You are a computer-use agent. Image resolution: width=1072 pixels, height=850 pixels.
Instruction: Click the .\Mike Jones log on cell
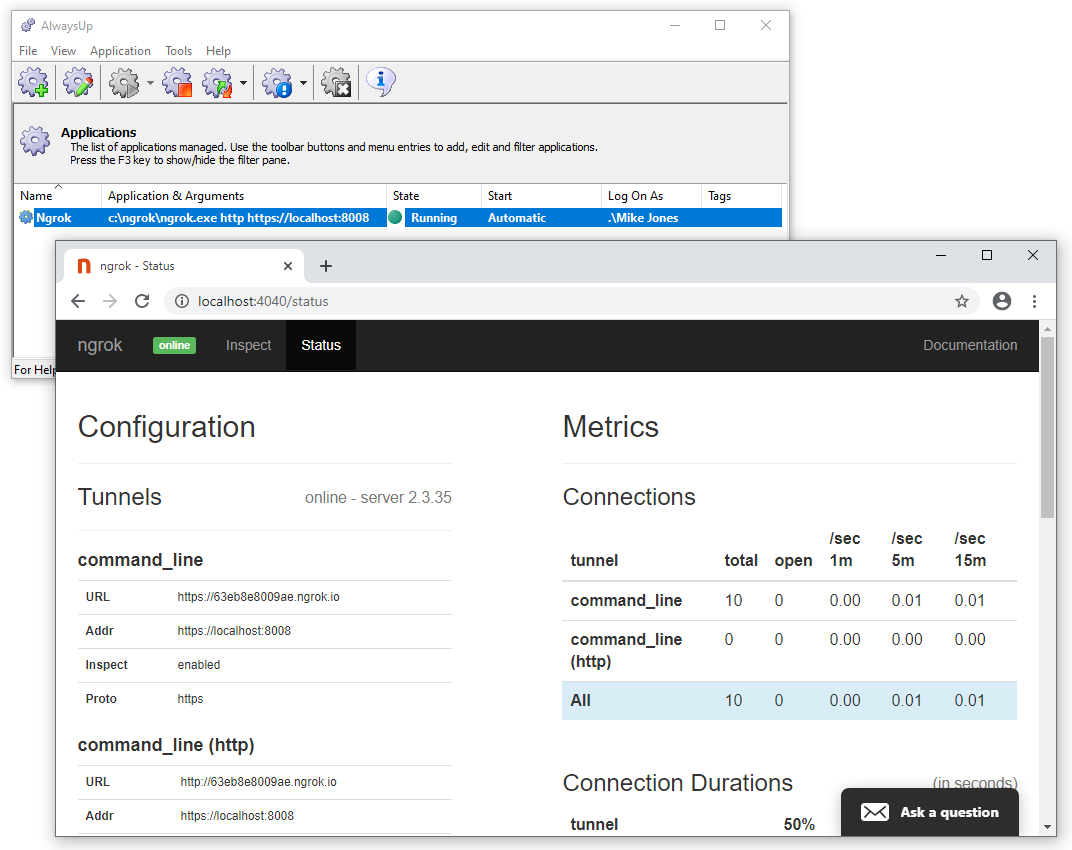[643, 217]
